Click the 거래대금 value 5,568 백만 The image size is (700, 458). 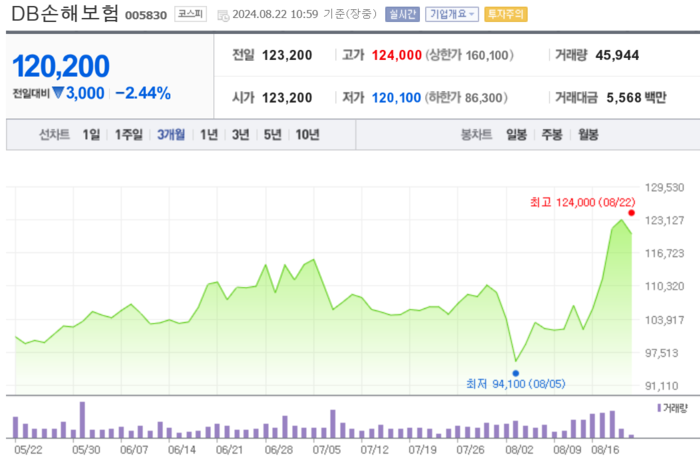click(636, 97)
